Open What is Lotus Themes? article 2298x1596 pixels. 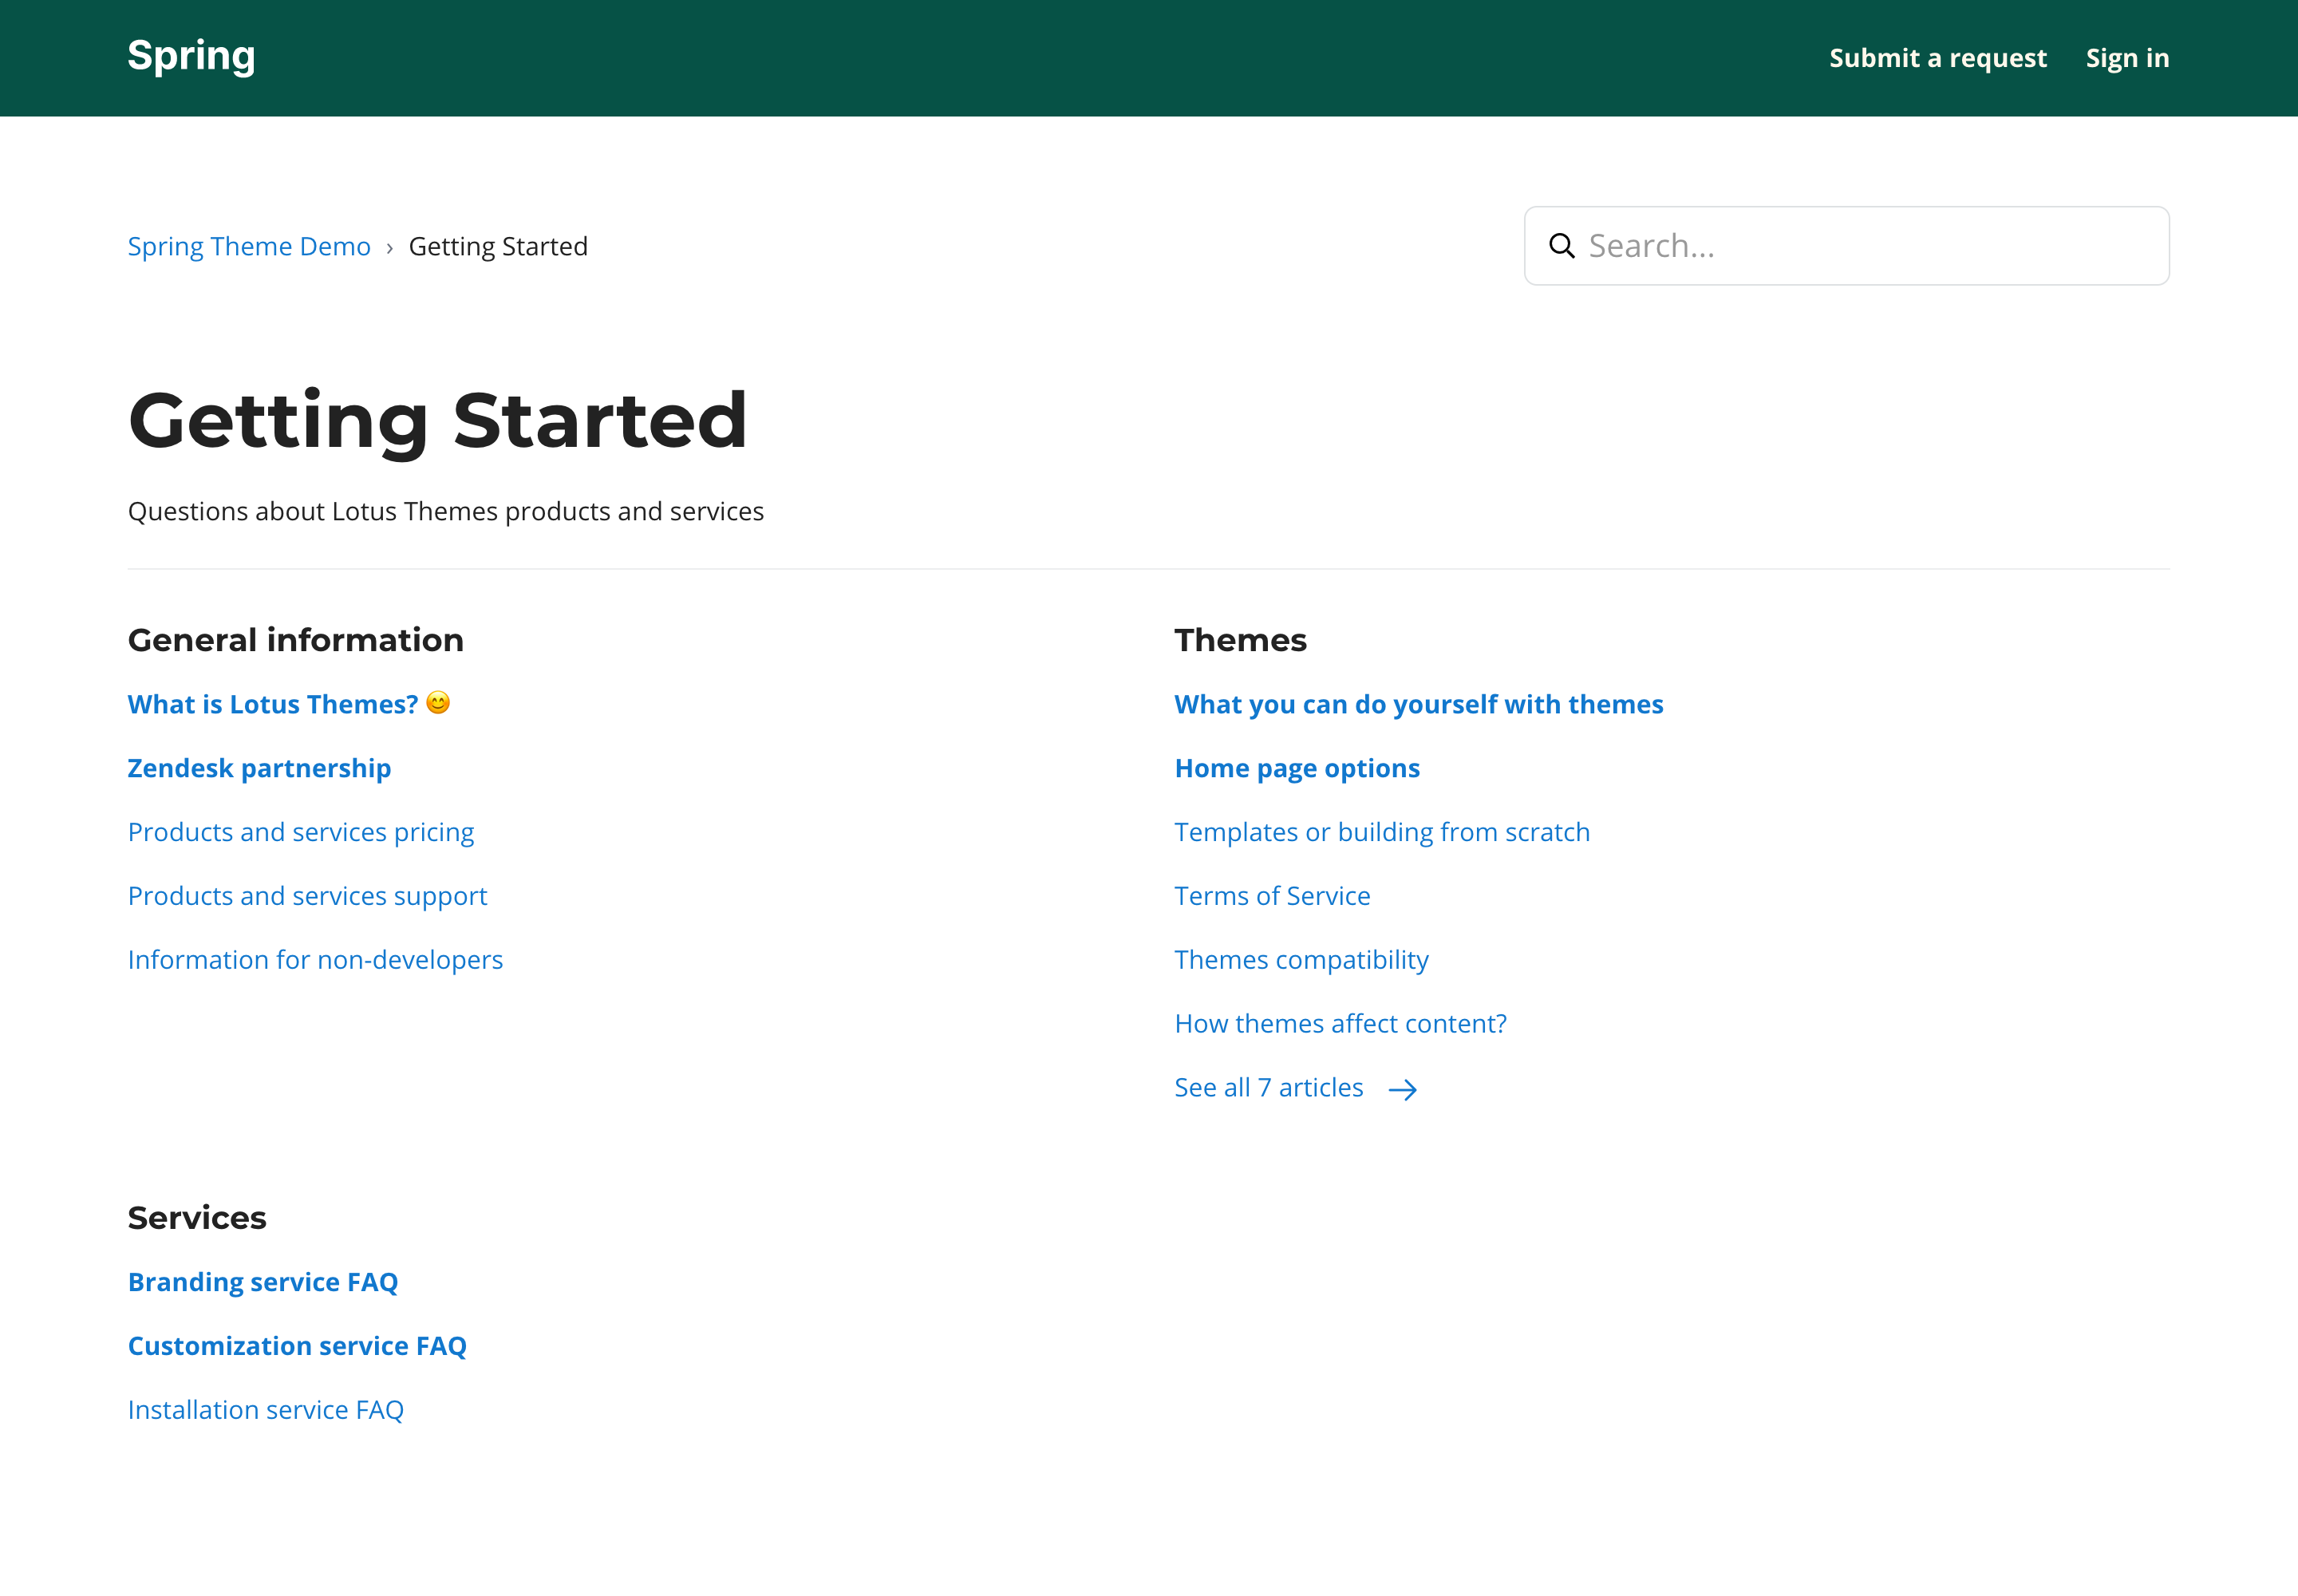click(272, 704)
